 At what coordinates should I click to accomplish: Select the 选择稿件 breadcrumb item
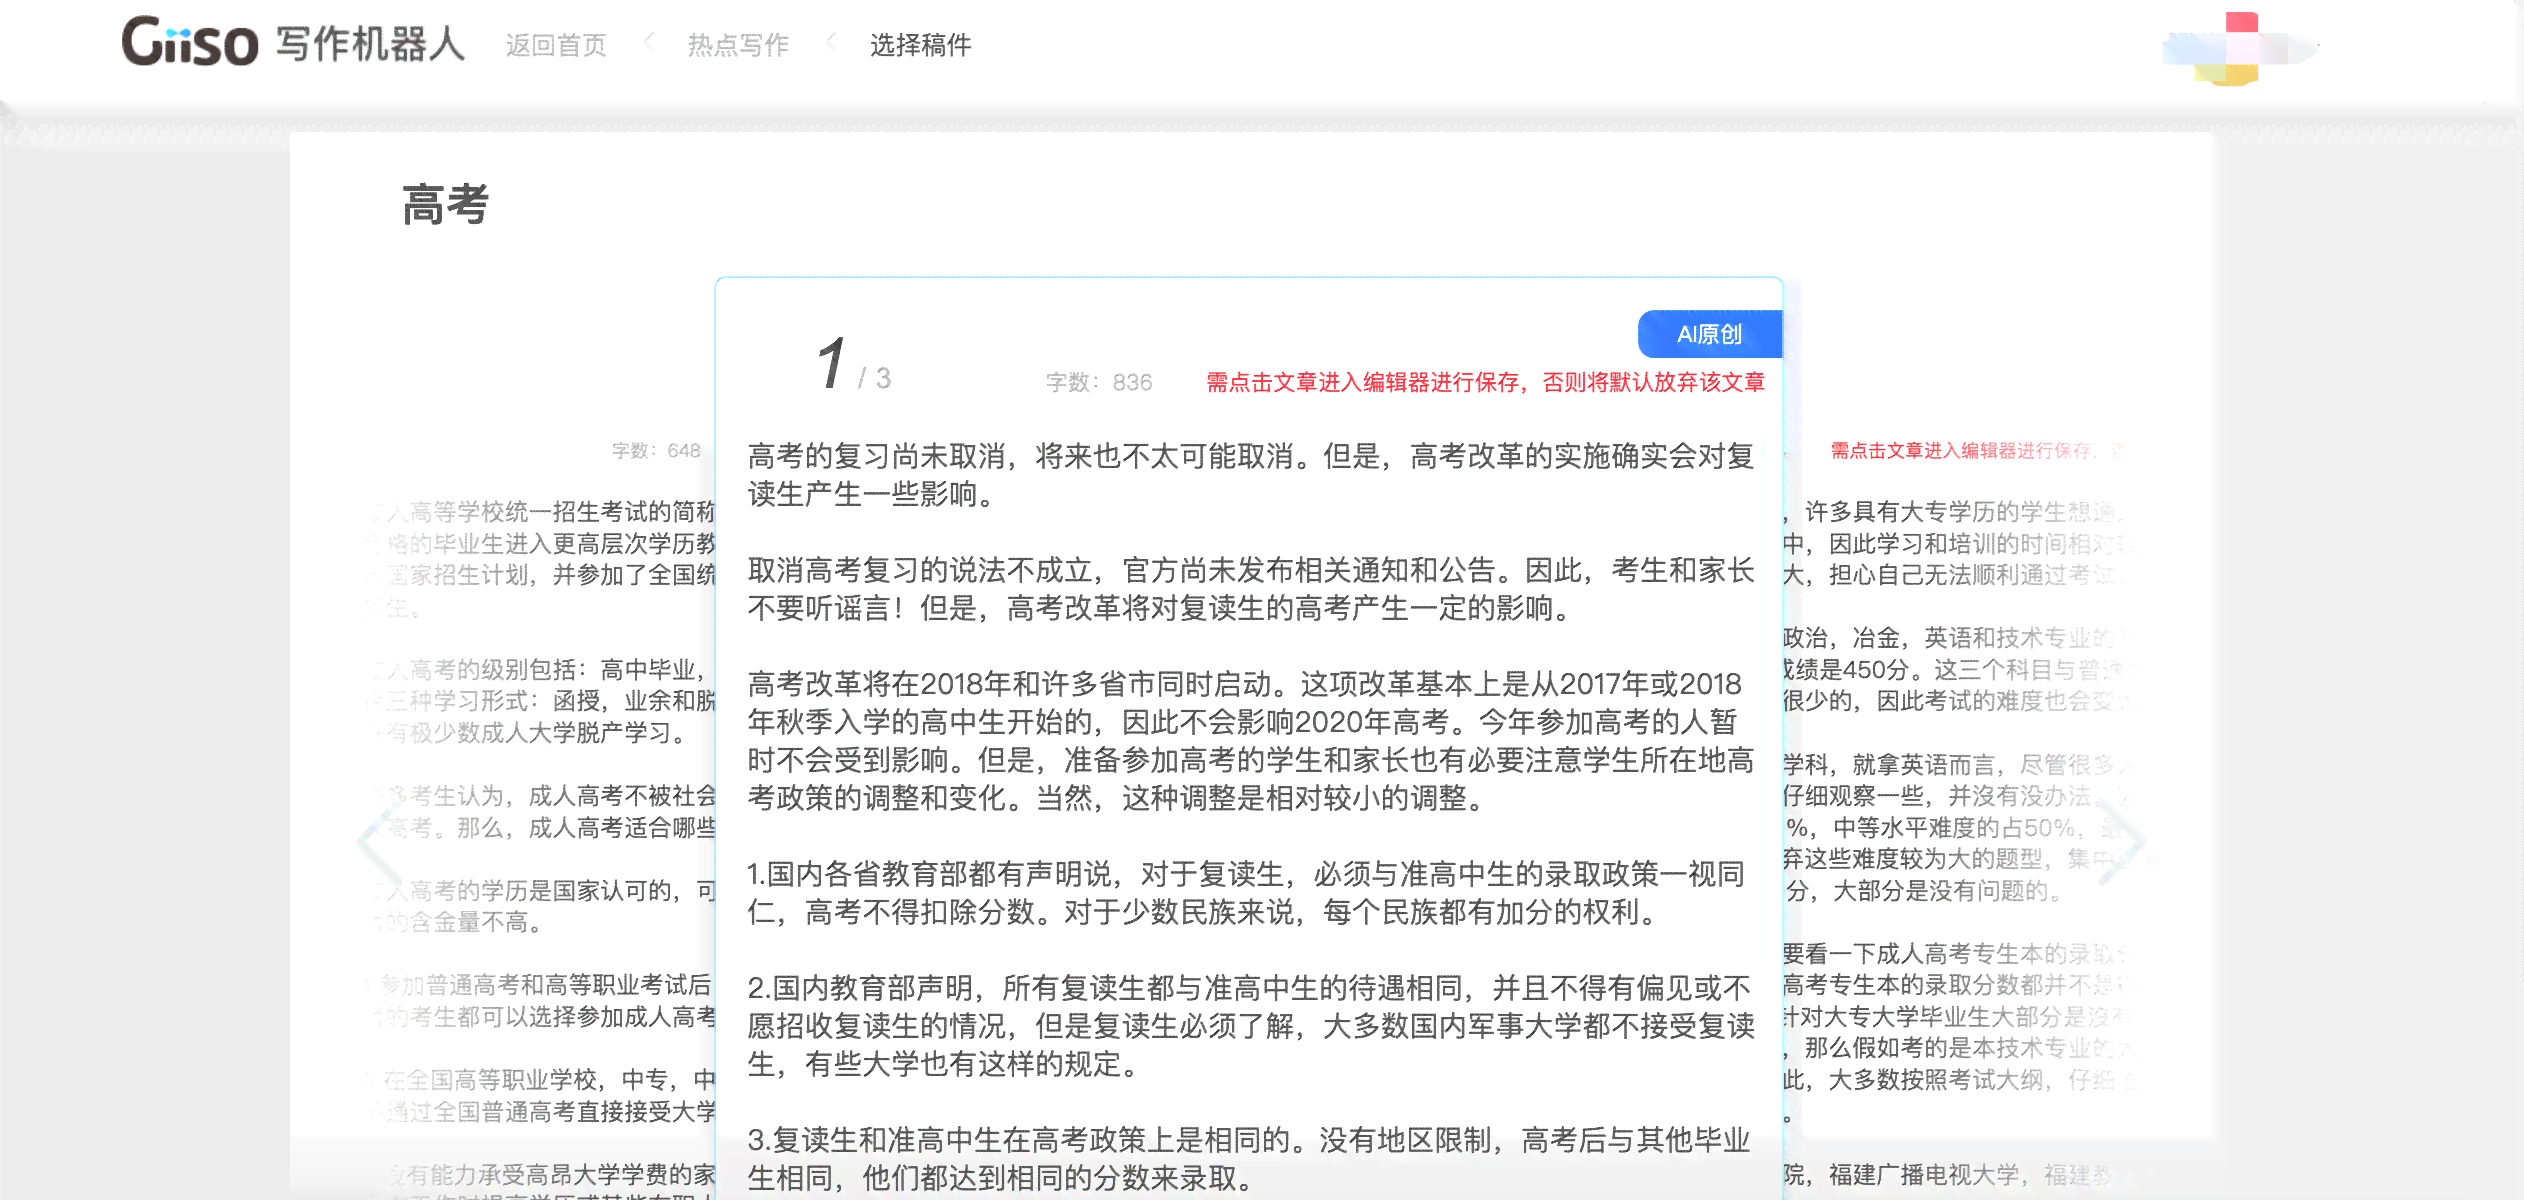(920, 45)
